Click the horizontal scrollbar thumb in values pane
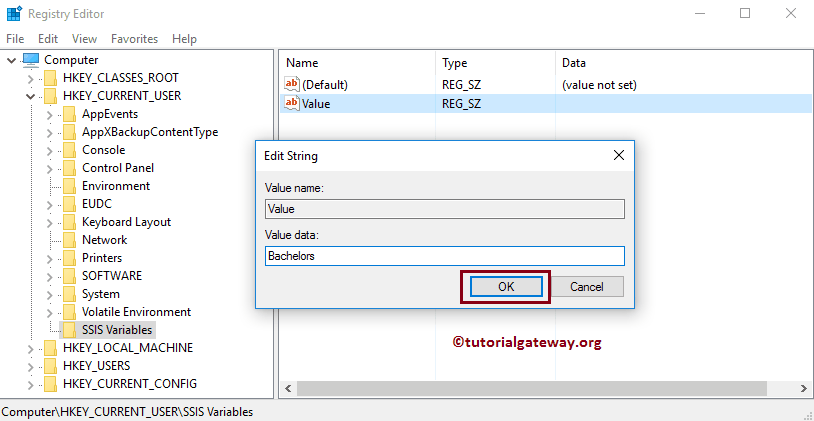This screenshot has width=814, height=421. 532,388
